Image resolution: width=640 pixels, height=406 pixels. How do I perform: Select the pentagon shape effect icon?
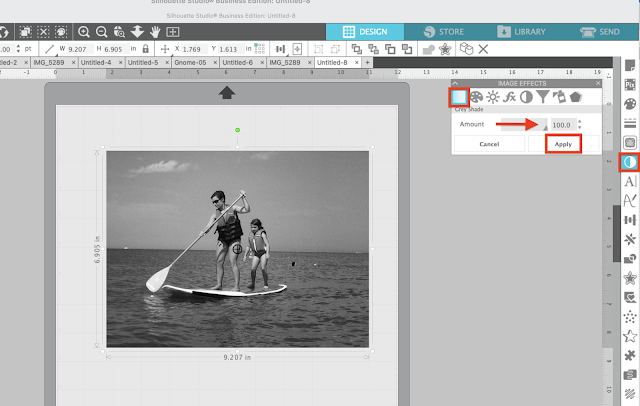point(576,97)
